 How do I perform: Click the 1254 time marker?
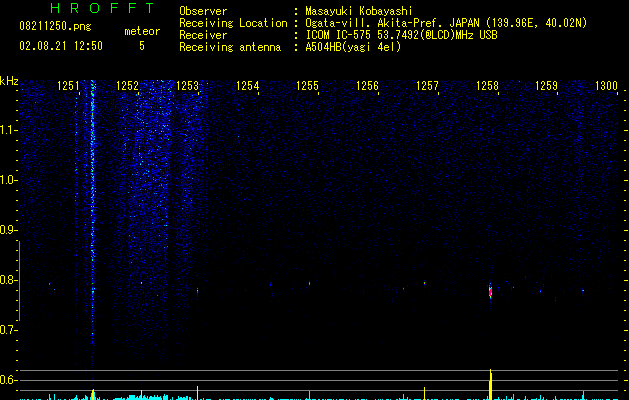pyautogui.click(x=248, y=86)
